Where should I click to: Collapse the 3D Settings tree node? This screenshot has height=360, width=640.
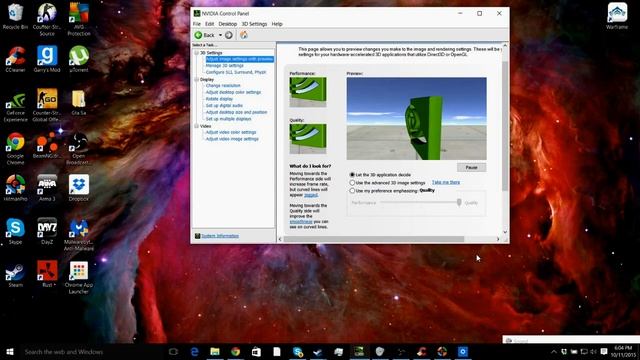[x=196, y=53]
